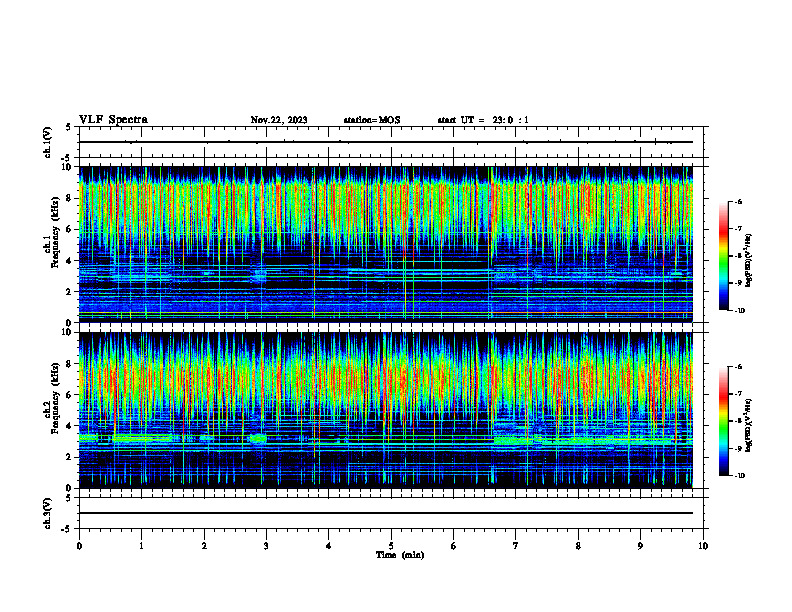Image resolution: width=792 pixels, height=612 pixels.
Task: Click time axis tick label '1'
Action: click(141, 546)
